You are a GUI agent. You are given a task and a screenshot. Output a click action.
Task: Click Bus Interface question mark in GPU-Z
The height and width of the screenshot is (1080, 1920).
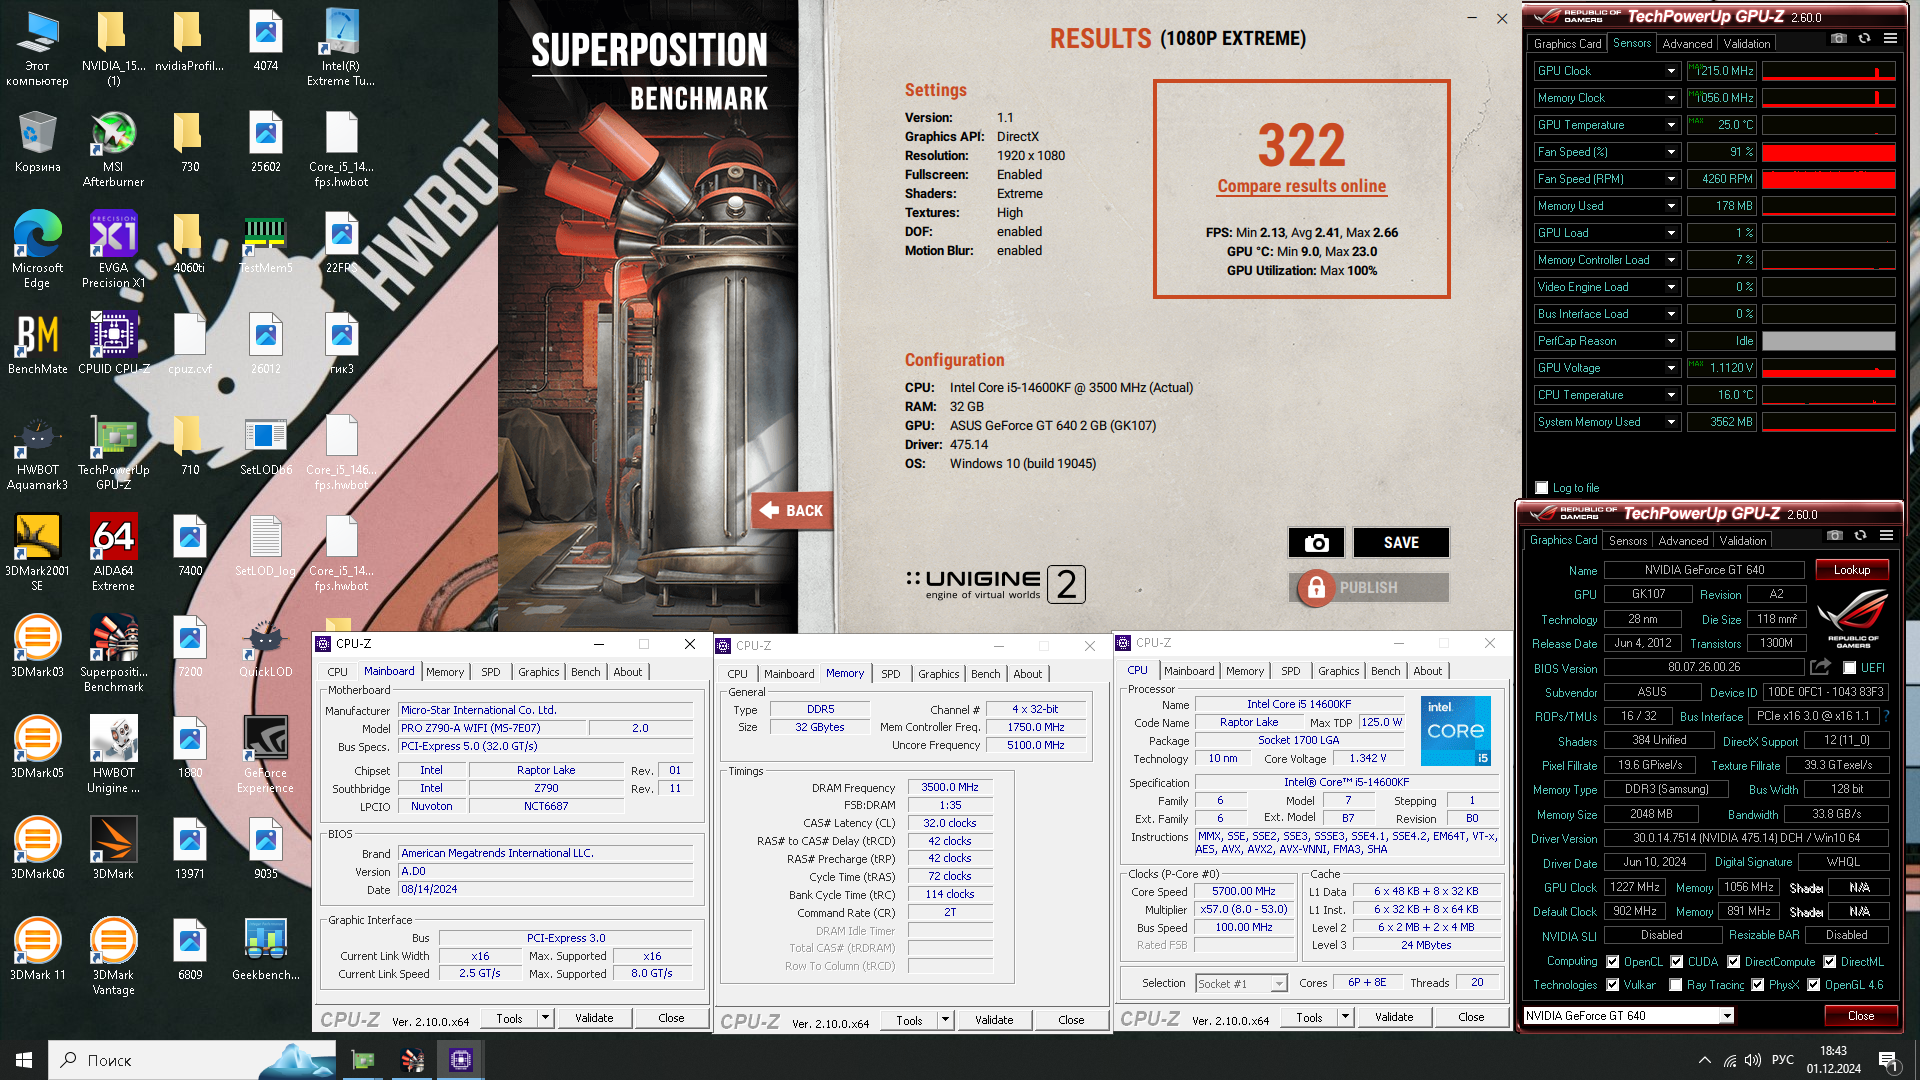(x=1886, y=716)
